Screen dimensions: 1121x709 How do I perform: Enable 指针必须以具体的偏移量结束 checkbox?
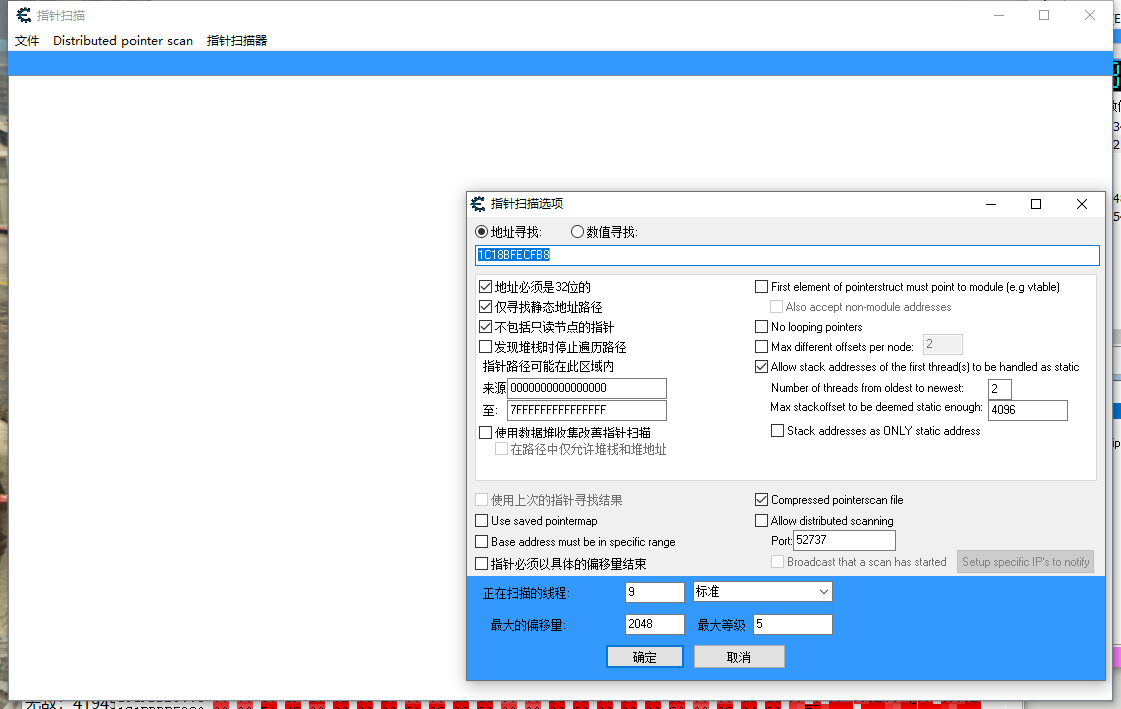tap(482, 563)
